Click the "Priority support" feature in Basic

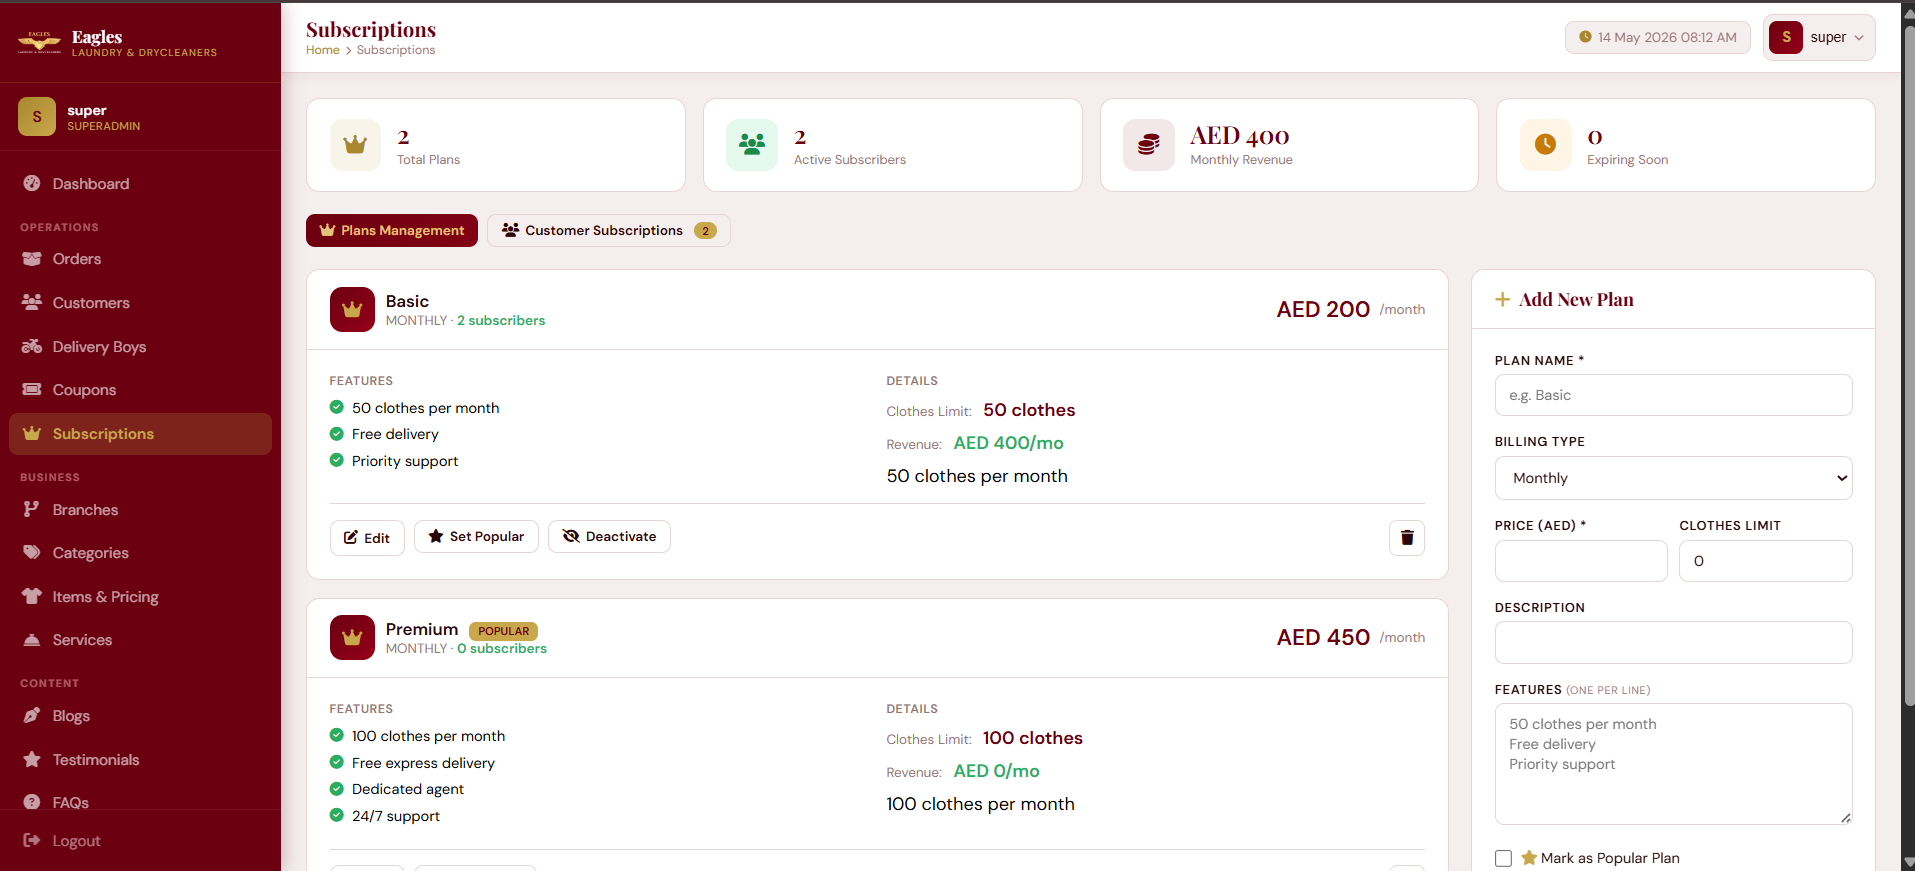pos(405,461)
